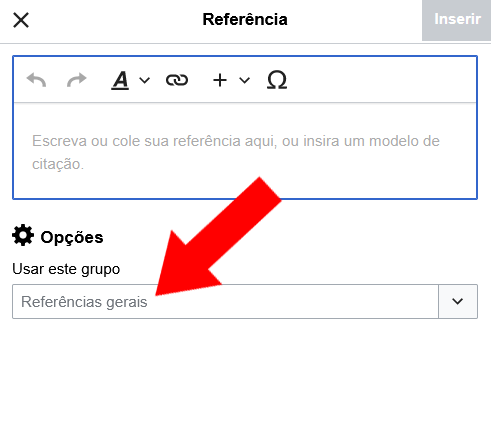Expand the chevron beside the plus icon
The image size is (491, 439).
tap(245, 80)
